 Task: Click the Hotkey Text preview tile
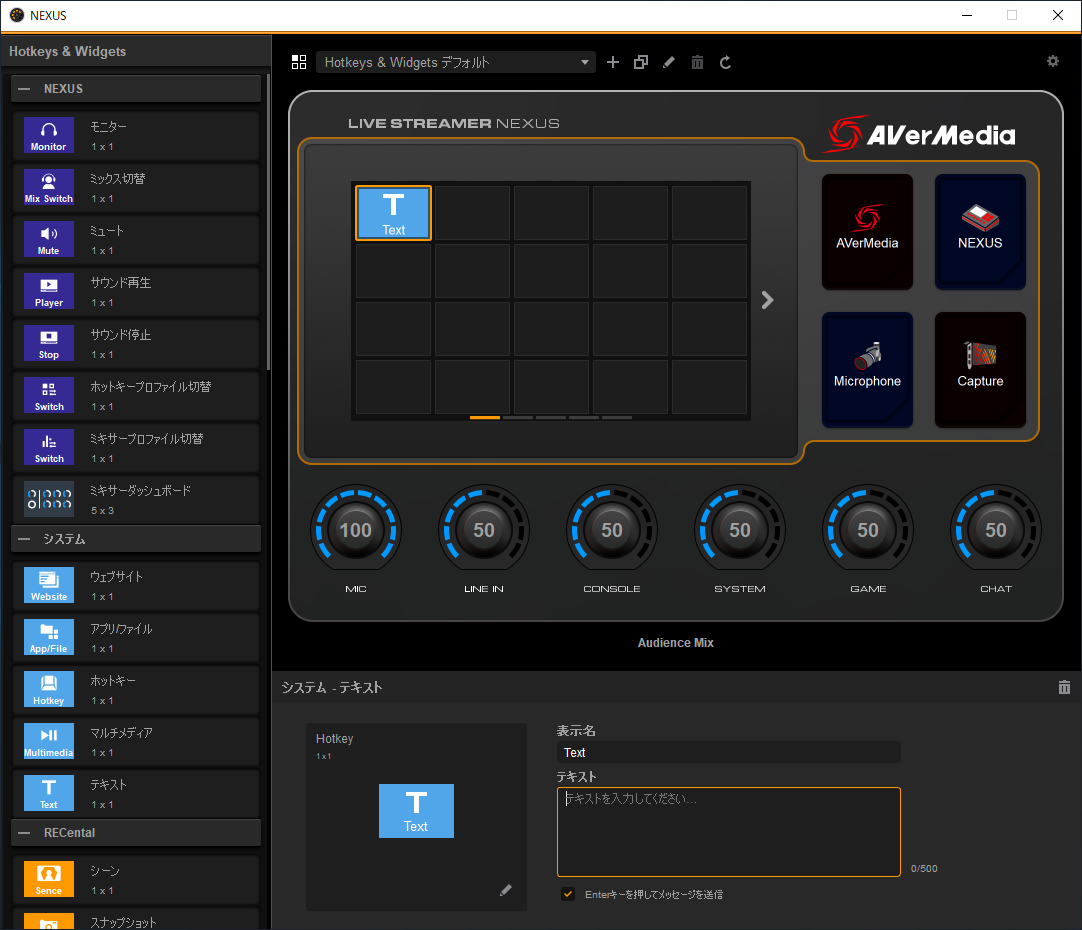point(416,811)
